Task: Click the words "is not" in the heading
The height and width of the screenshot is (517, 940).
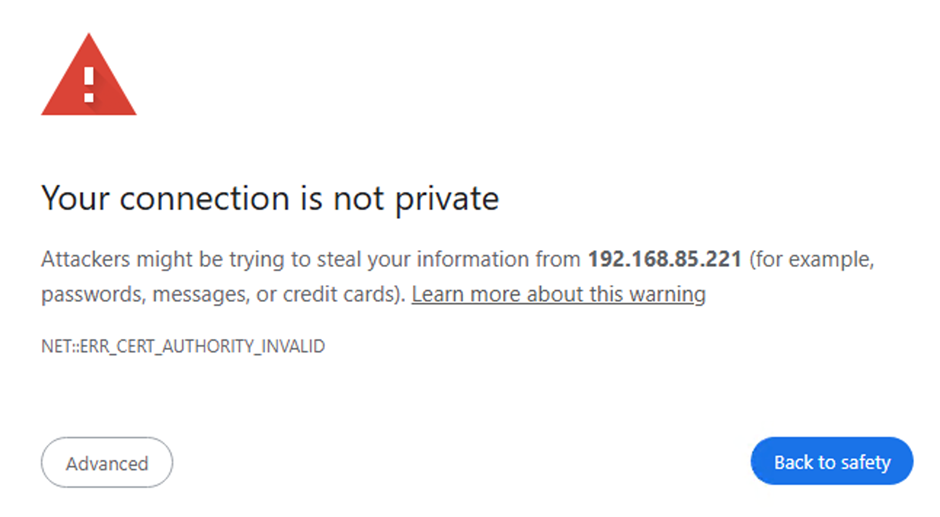Action: click(x=343, y=199)
